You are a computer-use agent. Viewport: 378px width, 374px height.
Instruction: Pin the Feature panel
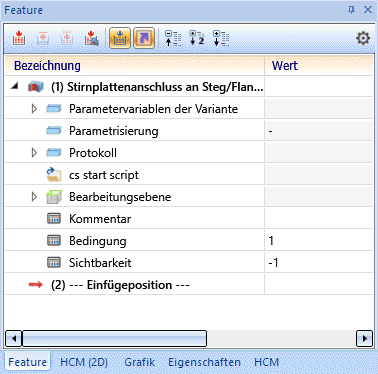[x=351, y=10]
